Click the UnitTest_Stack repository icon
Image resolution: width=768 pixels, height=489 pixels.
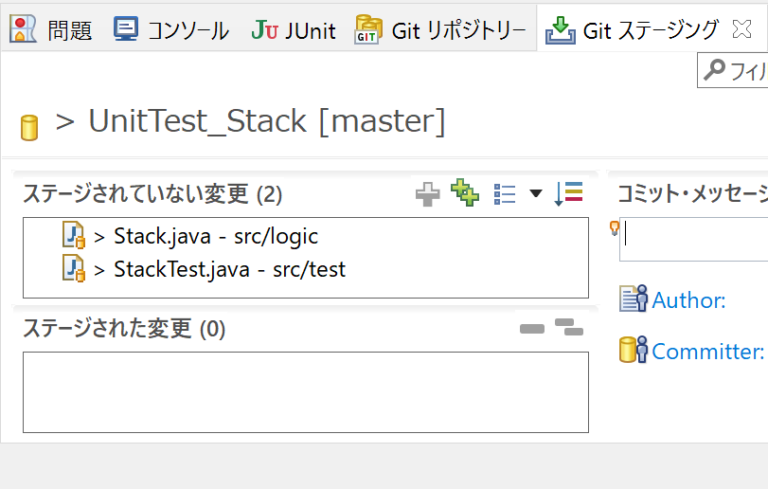point(30,127)
